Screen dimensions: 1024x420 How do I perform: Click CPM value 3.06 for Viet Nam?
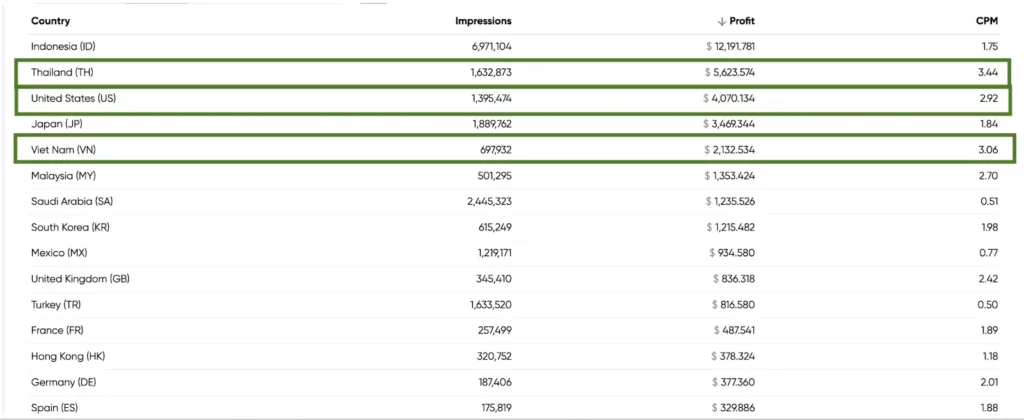(988, 150)
